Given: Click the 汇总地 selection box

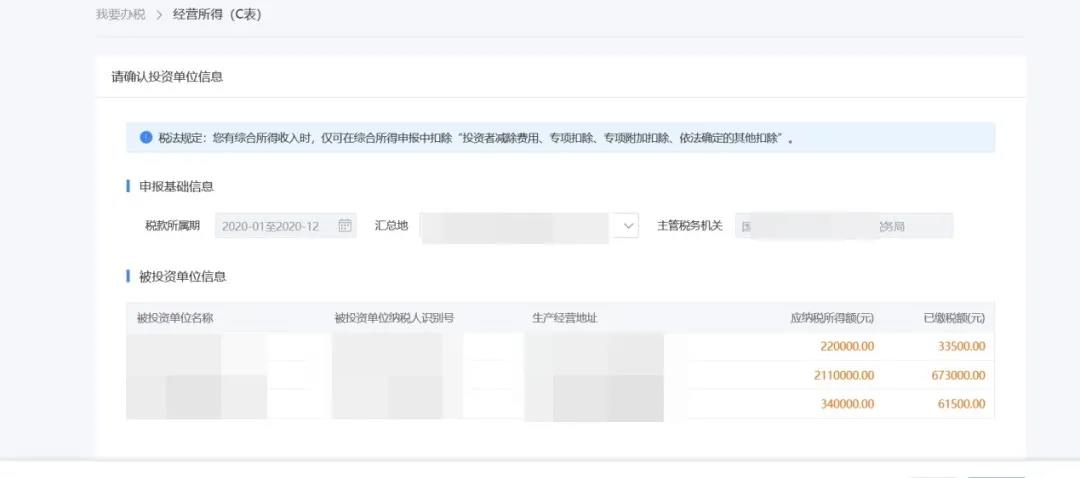Looking at the screenshot, I should [529, 226].
